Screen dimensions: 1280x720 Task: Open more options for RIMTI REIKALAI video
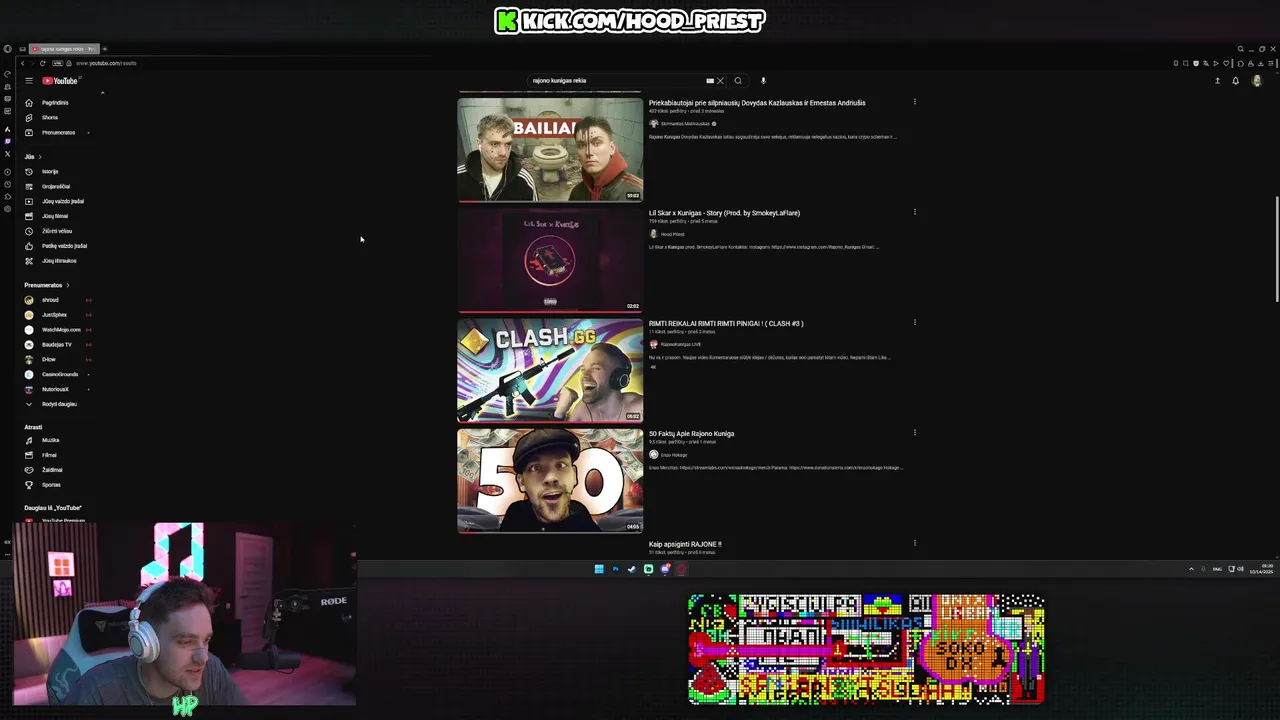point(914,322)
